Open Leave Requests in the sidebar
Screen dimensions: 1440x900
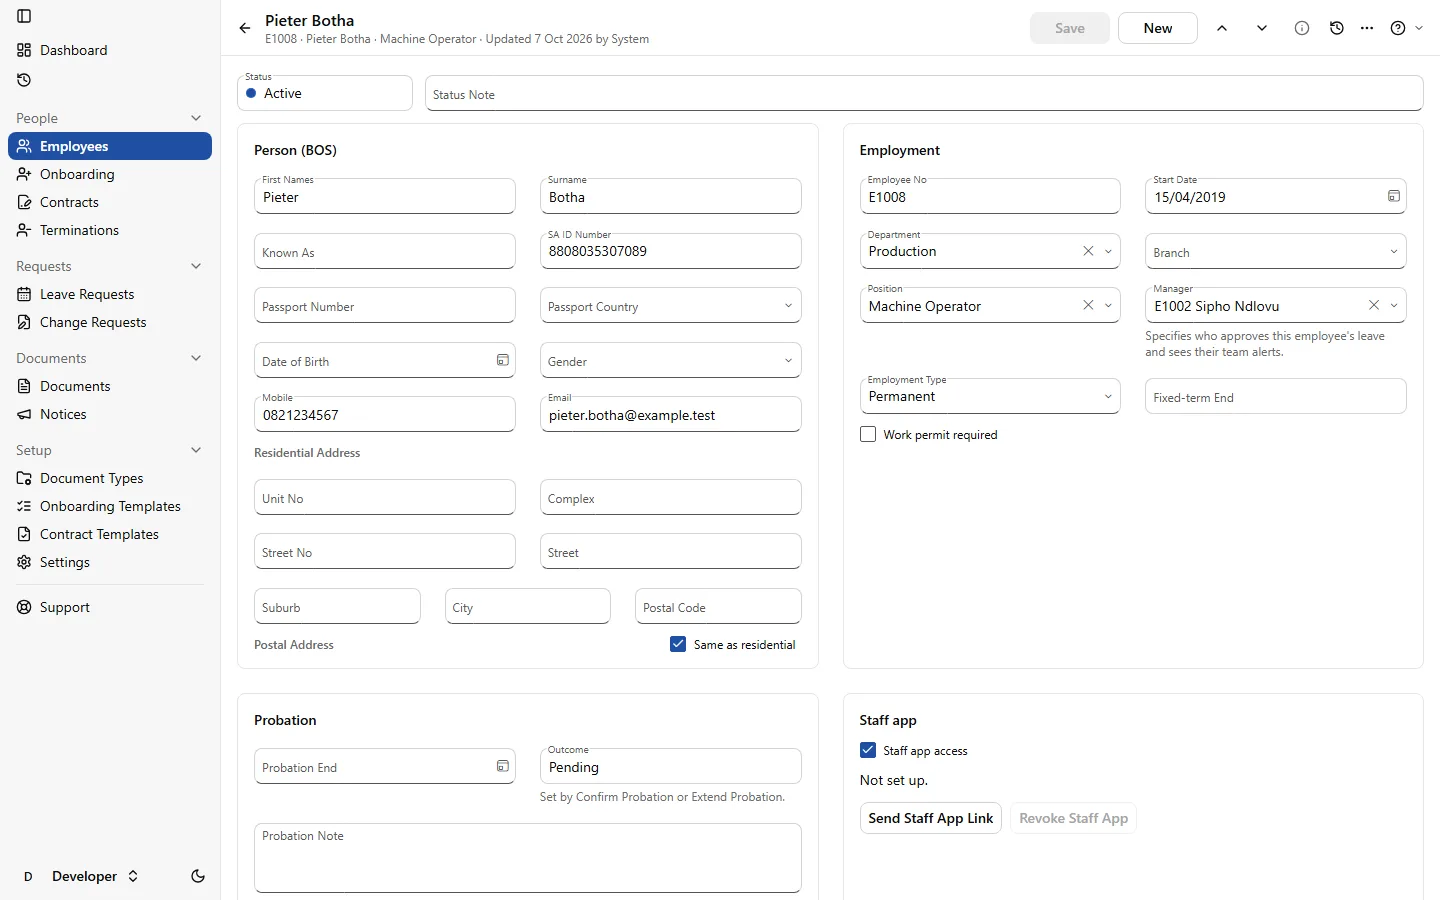[110, 294]
